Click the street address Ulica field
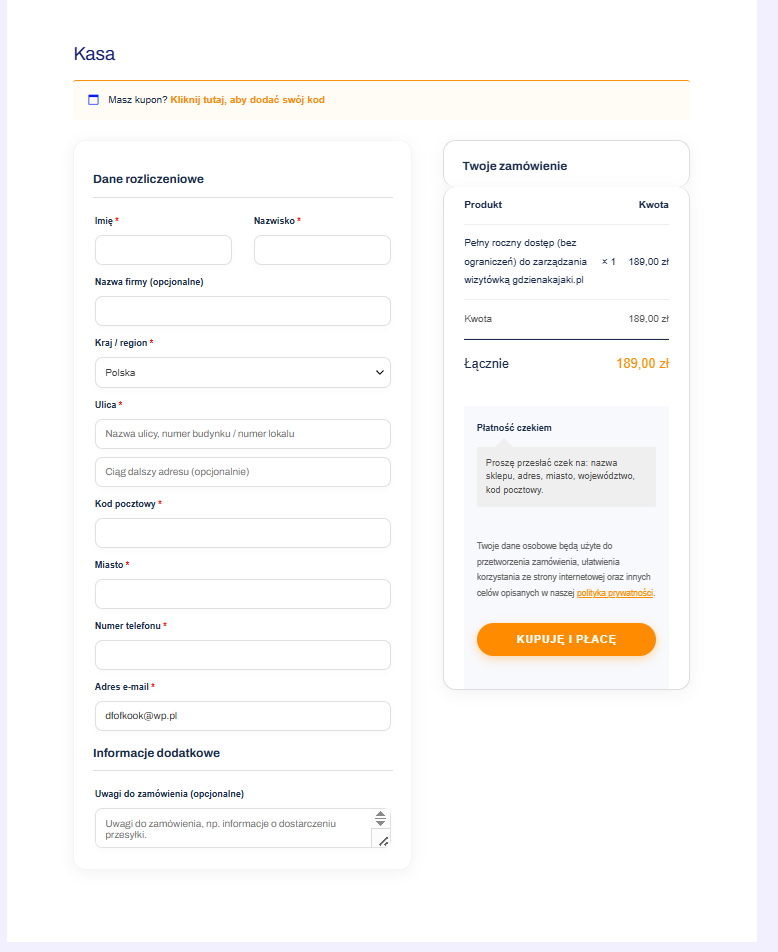This screenshot has height=952, width=778. [x=242, y=434]
